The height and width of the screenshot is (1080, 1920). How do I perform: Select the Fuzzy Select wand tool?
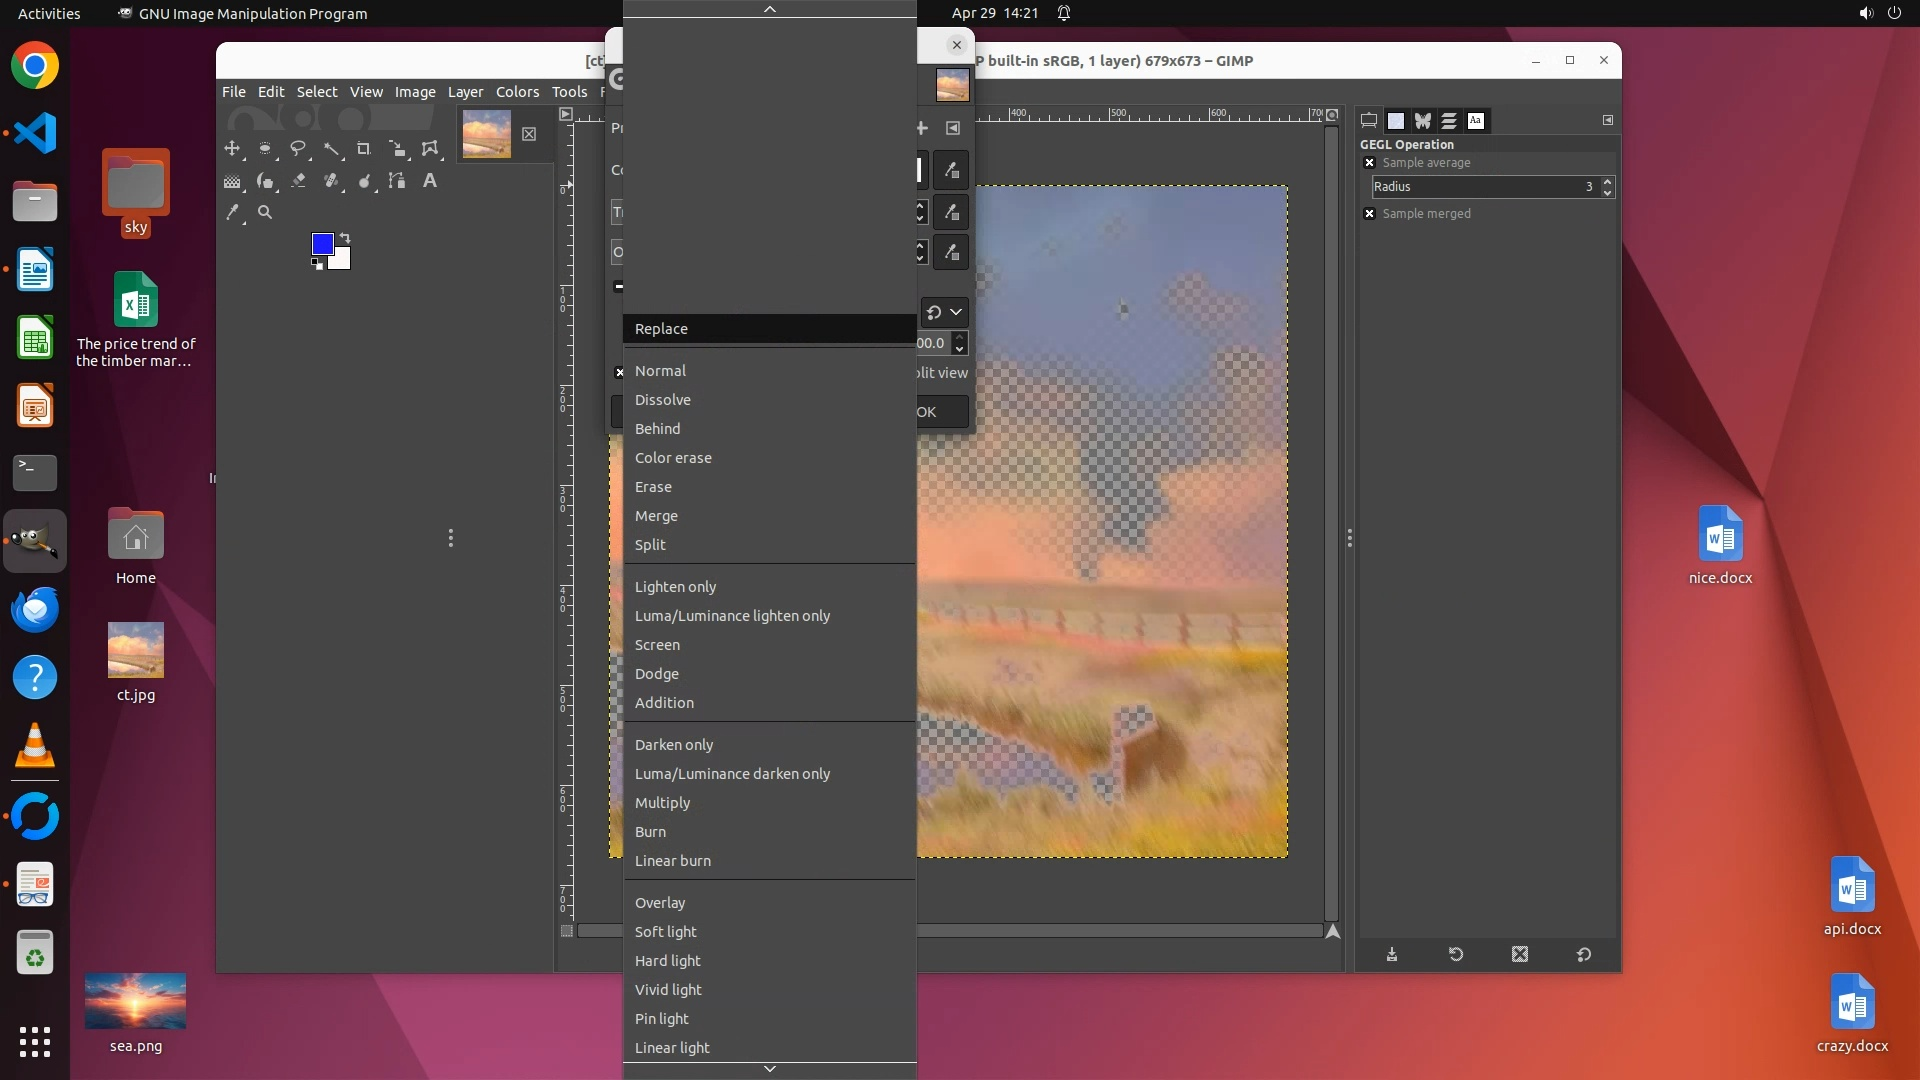331,149
